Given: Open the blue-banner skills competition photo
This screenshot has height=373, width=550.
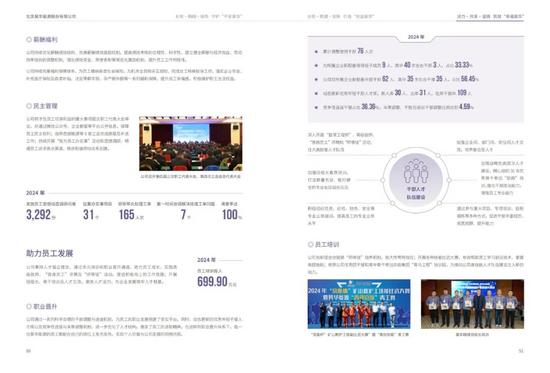Looking at the screenshot, I should point(359,304).
